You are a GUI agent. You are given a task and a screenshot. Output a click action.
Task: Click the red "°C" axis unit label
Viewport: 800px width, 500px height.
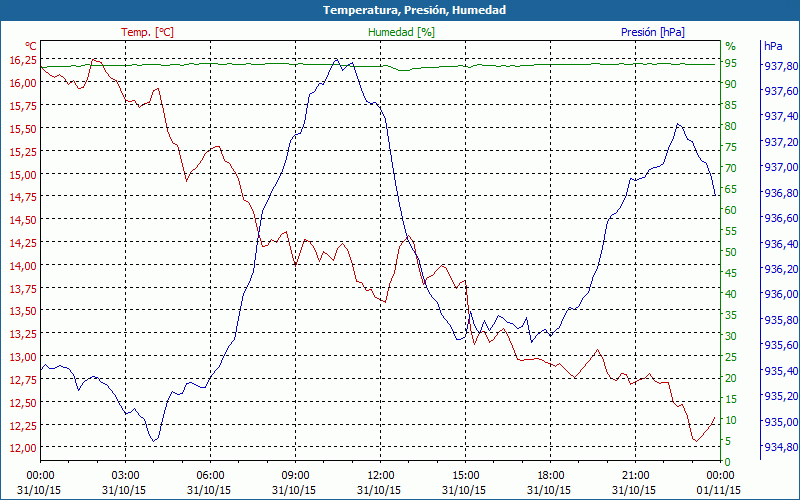click(30, 46)
